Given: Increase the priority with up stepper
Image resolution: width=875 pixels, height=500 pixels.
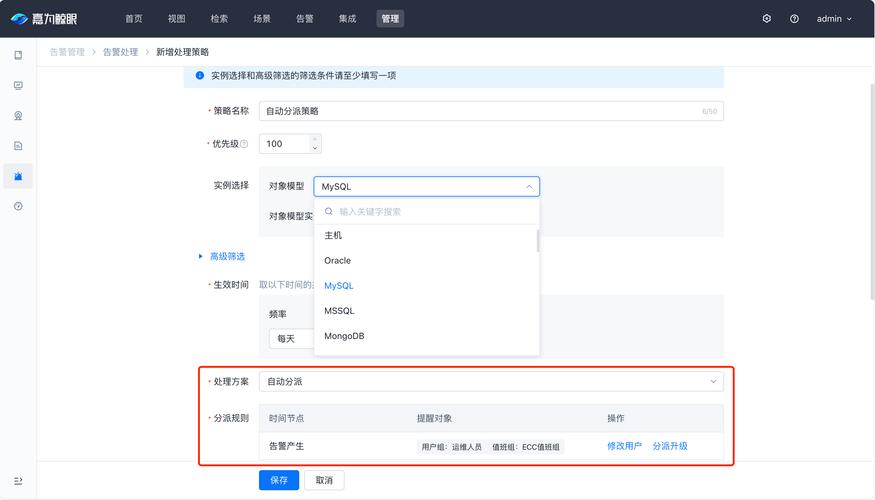Looking at the screenshot, I should [315, 139].
